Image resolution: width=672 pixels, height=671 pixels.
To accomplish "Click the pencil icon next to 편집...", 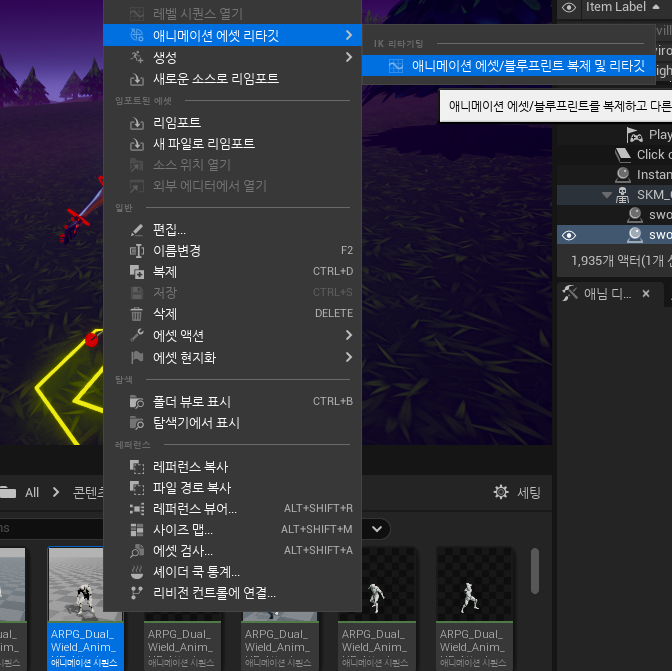I will (137, 230).
